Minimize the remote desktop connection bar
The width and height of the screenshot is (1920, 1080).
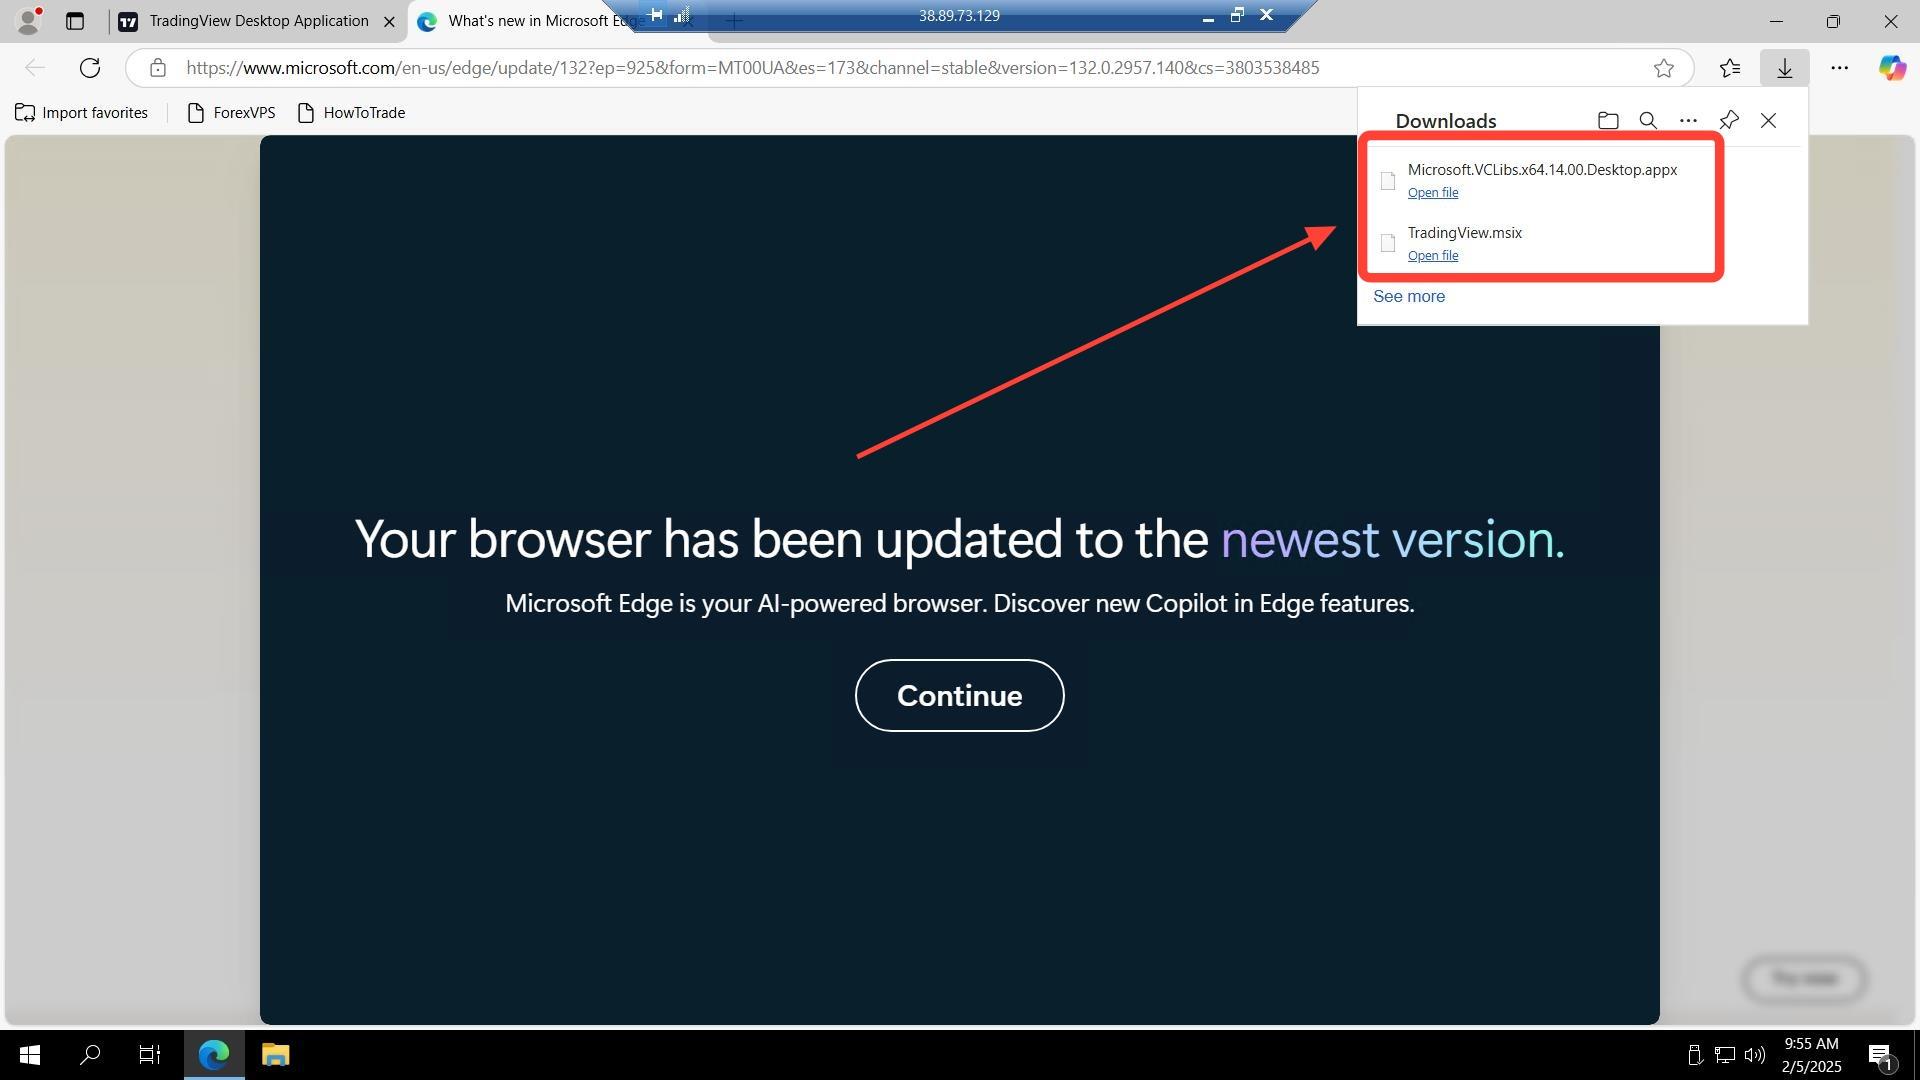click(x=1208, y=16)
